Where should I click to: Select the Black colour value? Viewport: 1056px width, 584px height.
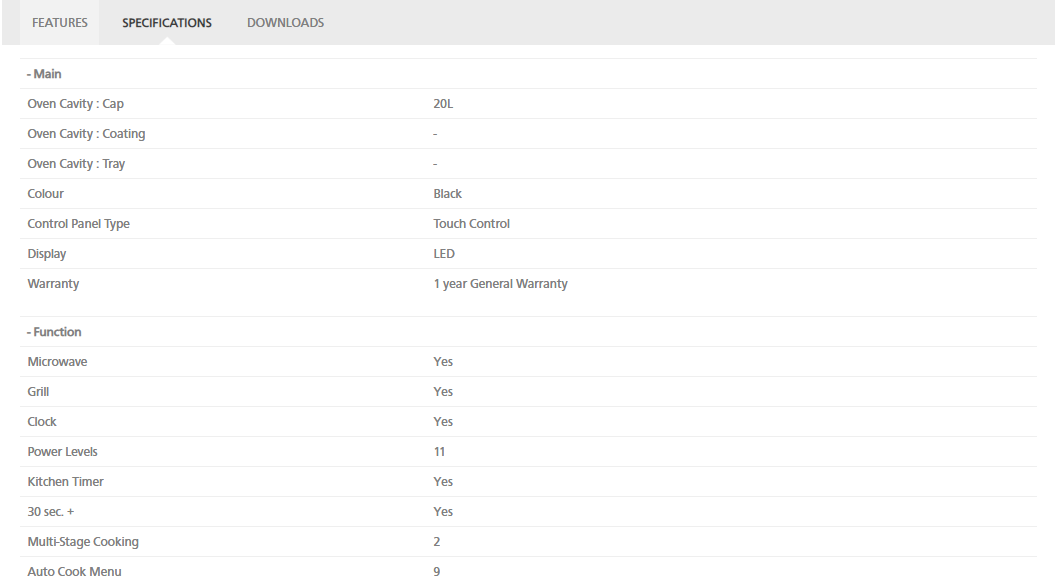point(448,194)
